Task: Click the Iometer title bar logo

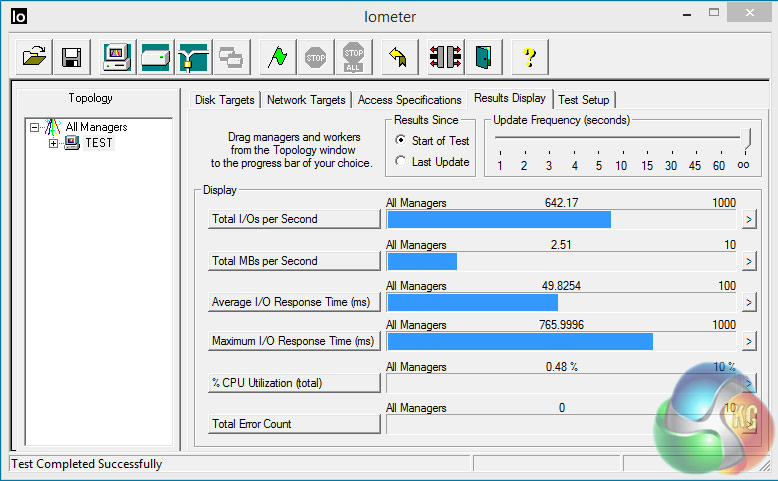Action: tap(19, 16)
